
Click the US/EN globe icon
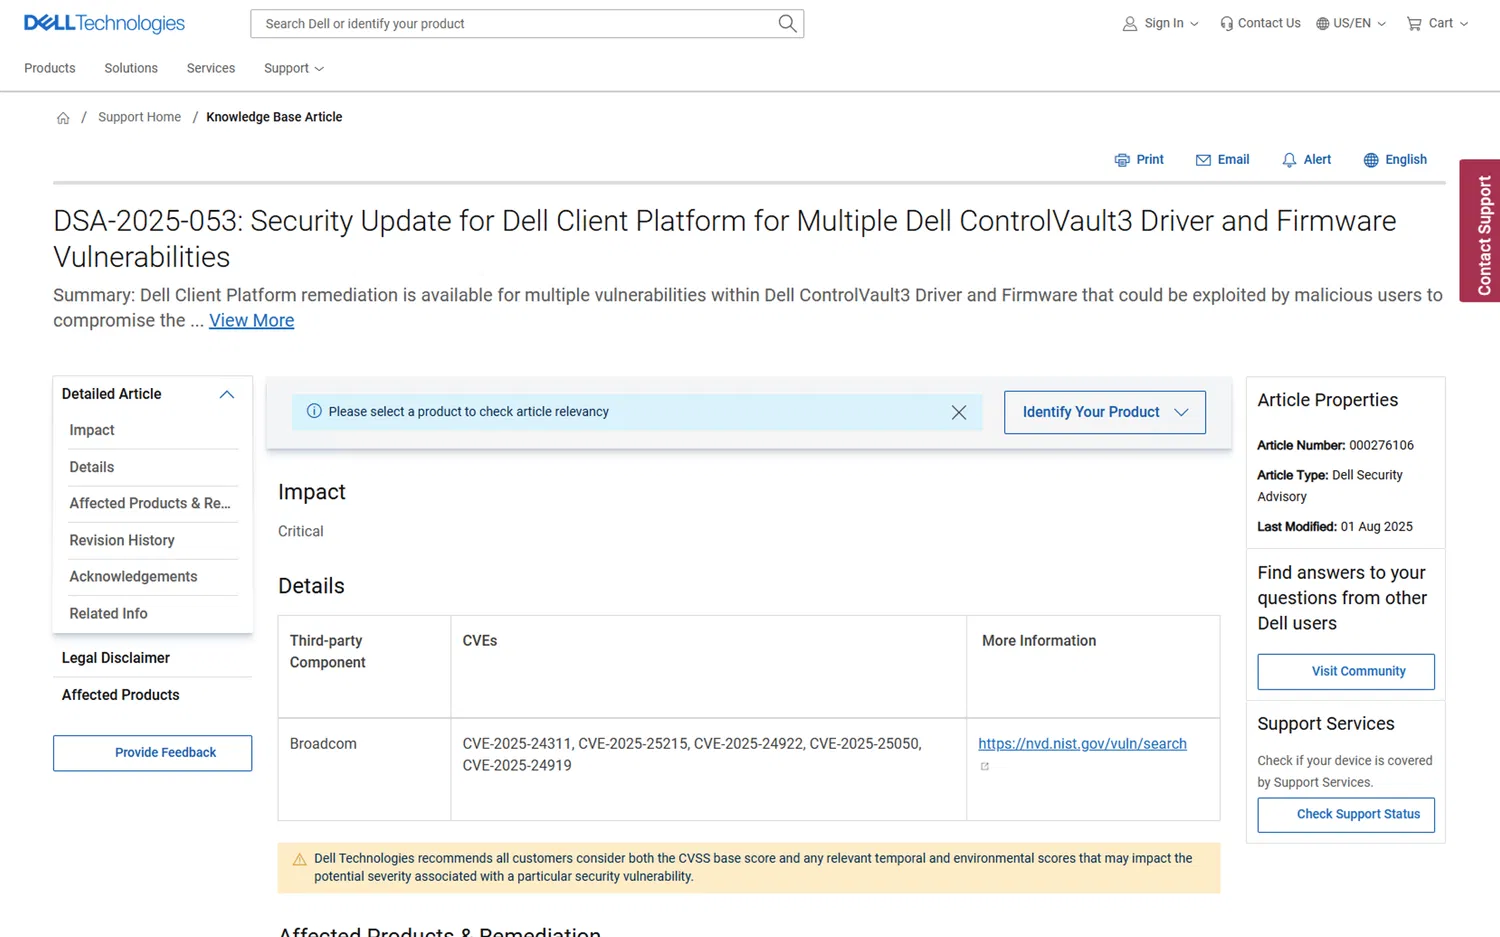(1323, 23)
